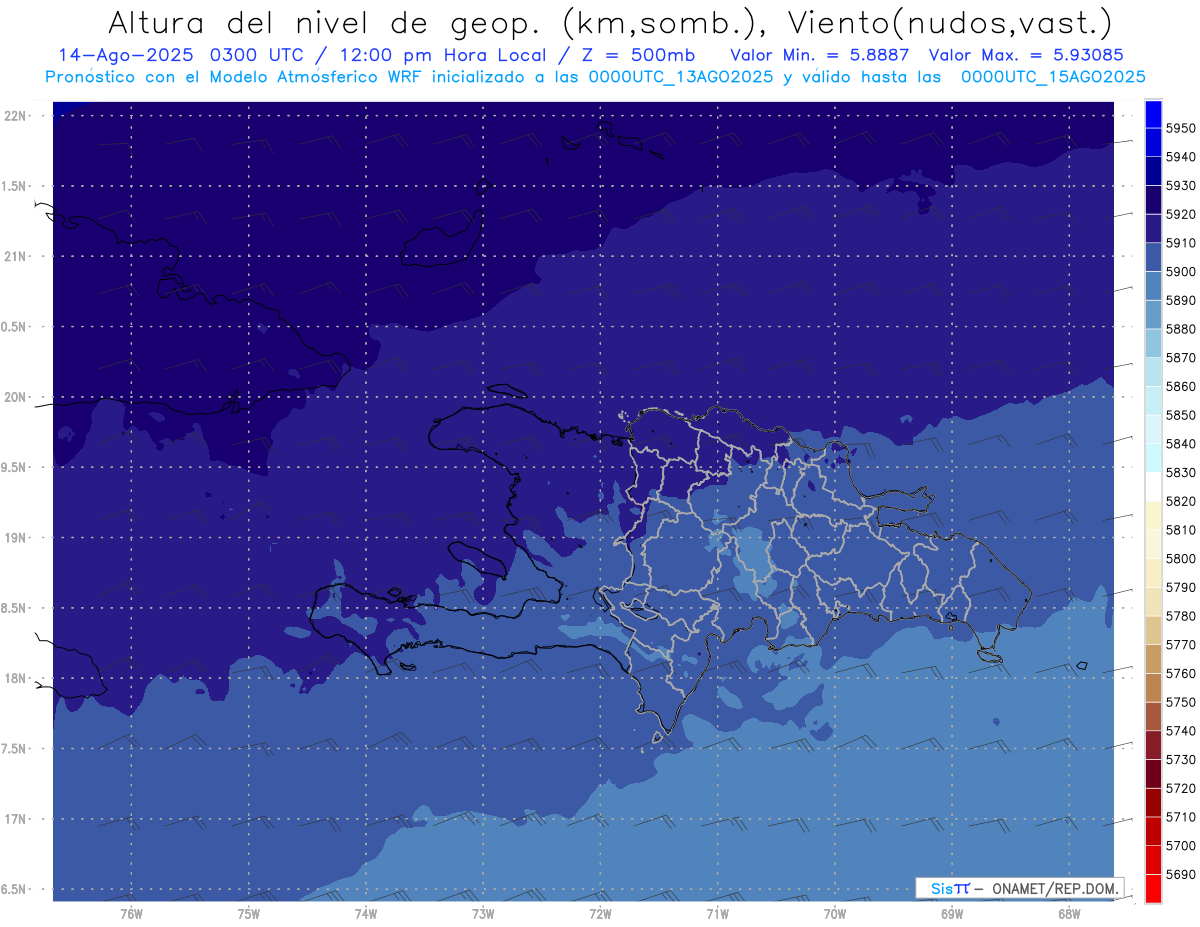Click the '5950' colorbar value

[x=1181, y=128]
